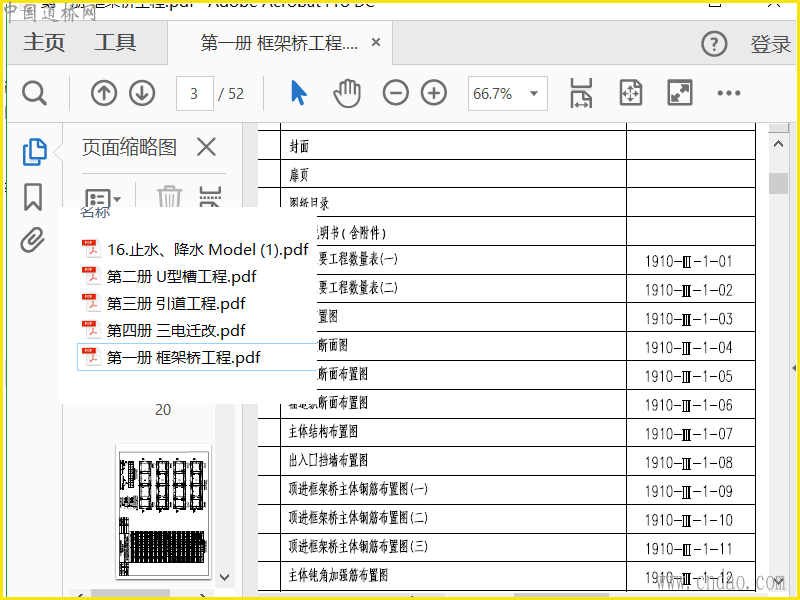
Task: Open the page thumbnails panel icon
Action: click(x=34, y=152)
